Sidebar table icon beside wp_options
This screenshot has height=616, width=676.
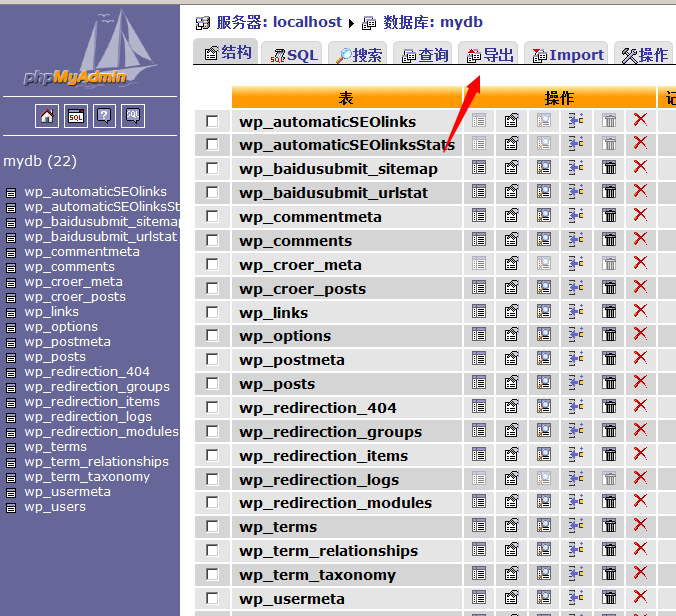pos(11,328)
